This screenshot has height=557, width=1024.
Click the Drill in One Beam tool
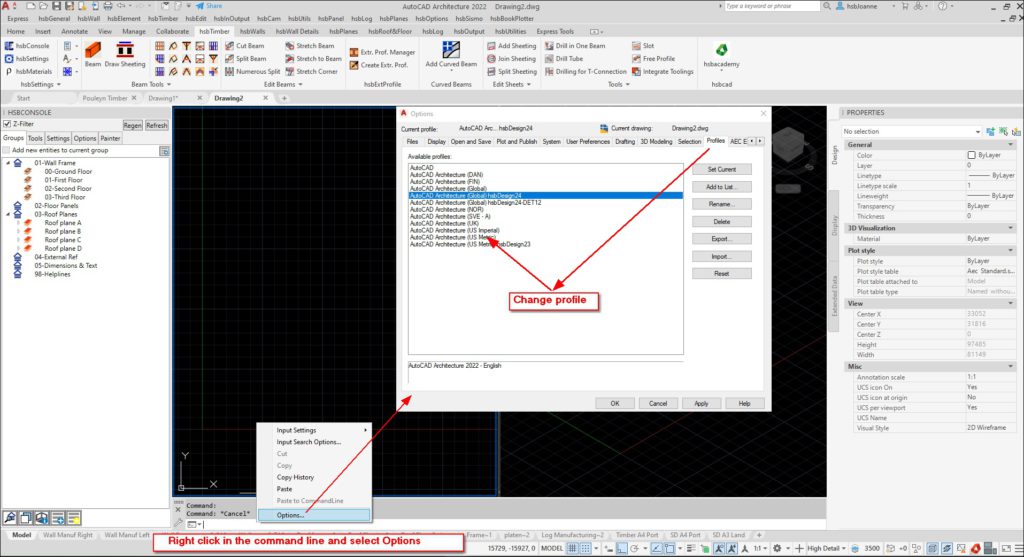tap(575, 46)
